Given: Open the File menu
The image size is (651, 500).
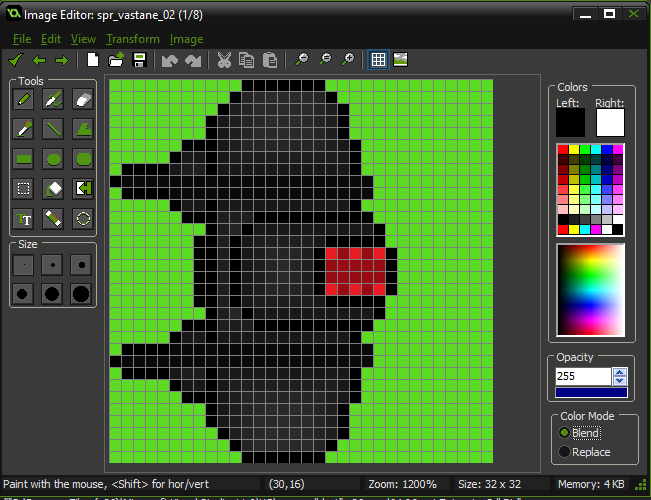Looking at the screenshot, I should [x=22, y=39].
